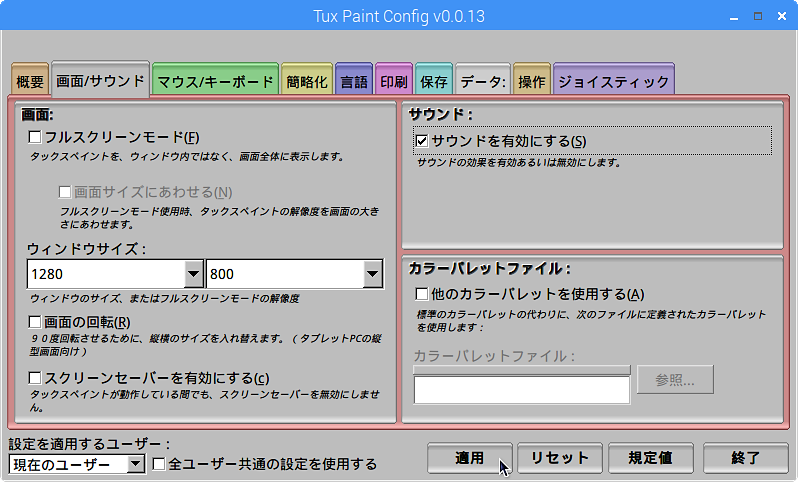Image resolution: width=798 pixels, height=482 pixels.
Task: Click the 参照... browse button
Action: 675,380
